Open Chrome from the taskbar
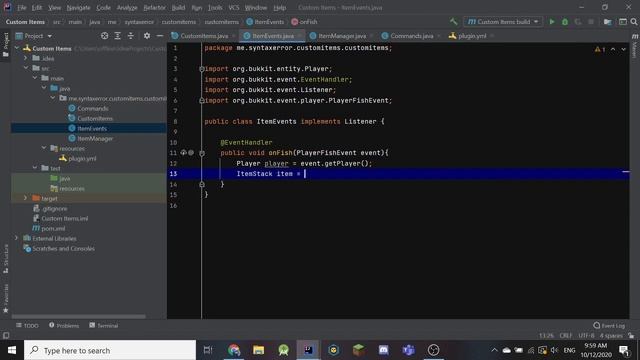This screenshot has height=360, width=640. click(234, 350)
